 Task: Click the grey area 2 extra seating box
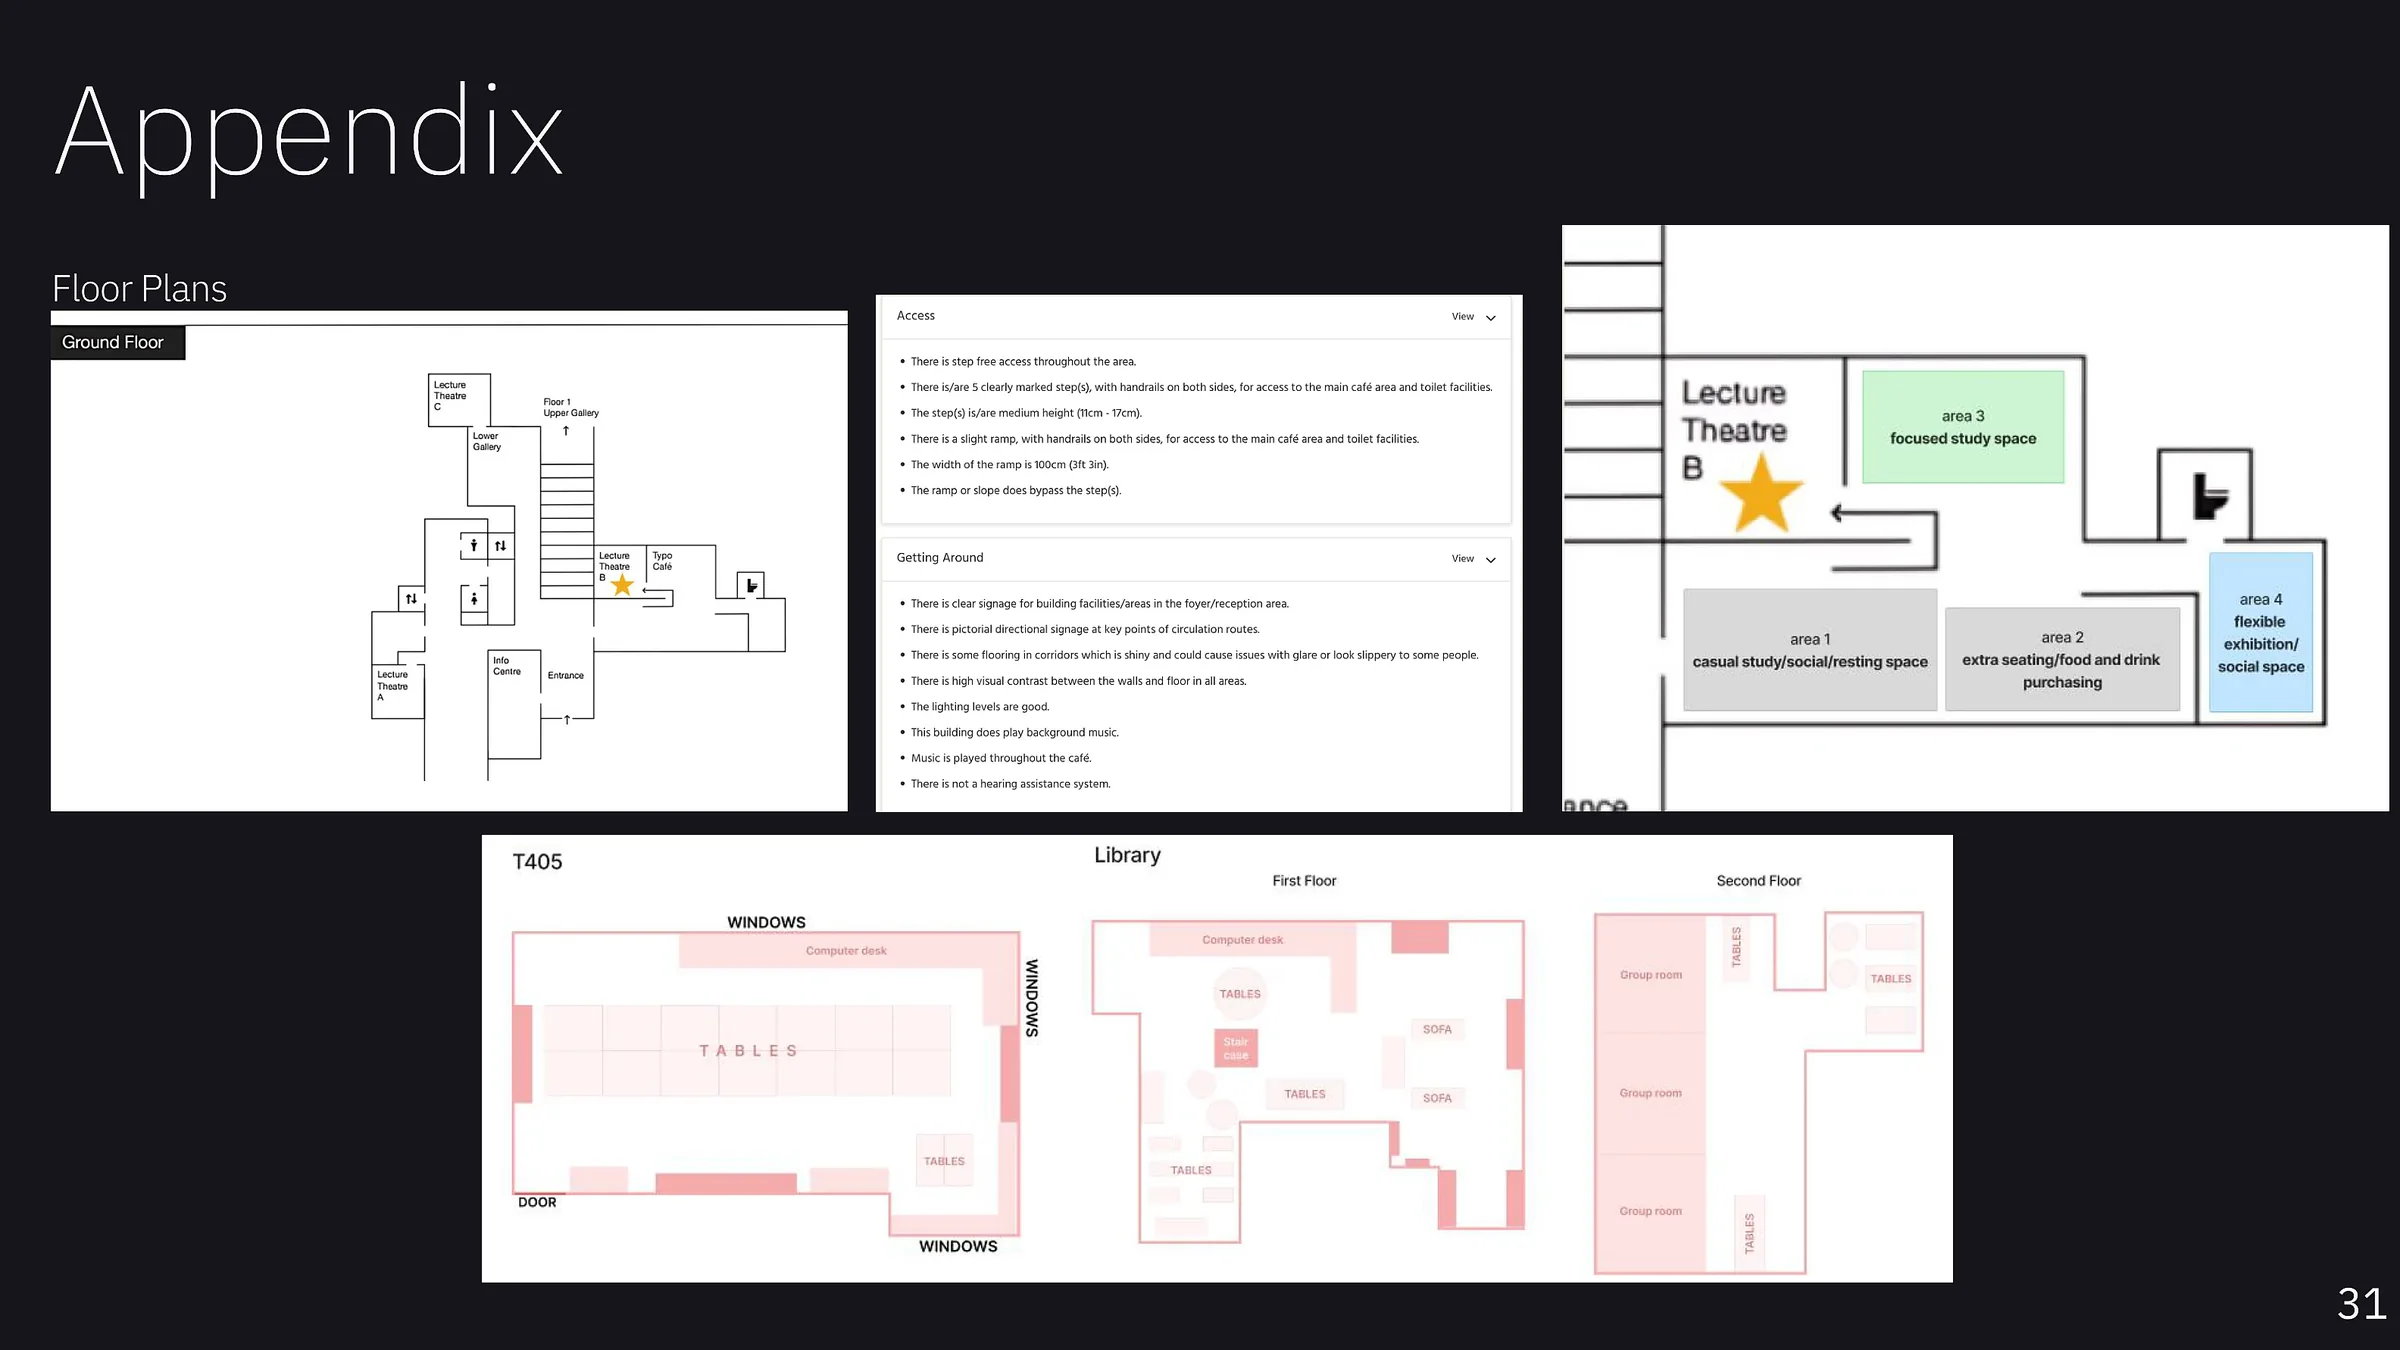tap(2062, 659)
